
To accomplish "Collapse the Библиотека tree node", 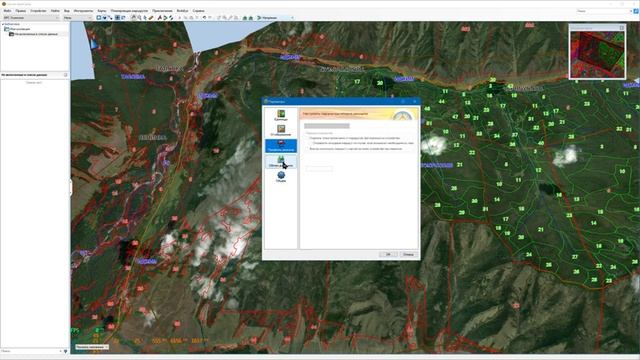I will click(2, 24).
